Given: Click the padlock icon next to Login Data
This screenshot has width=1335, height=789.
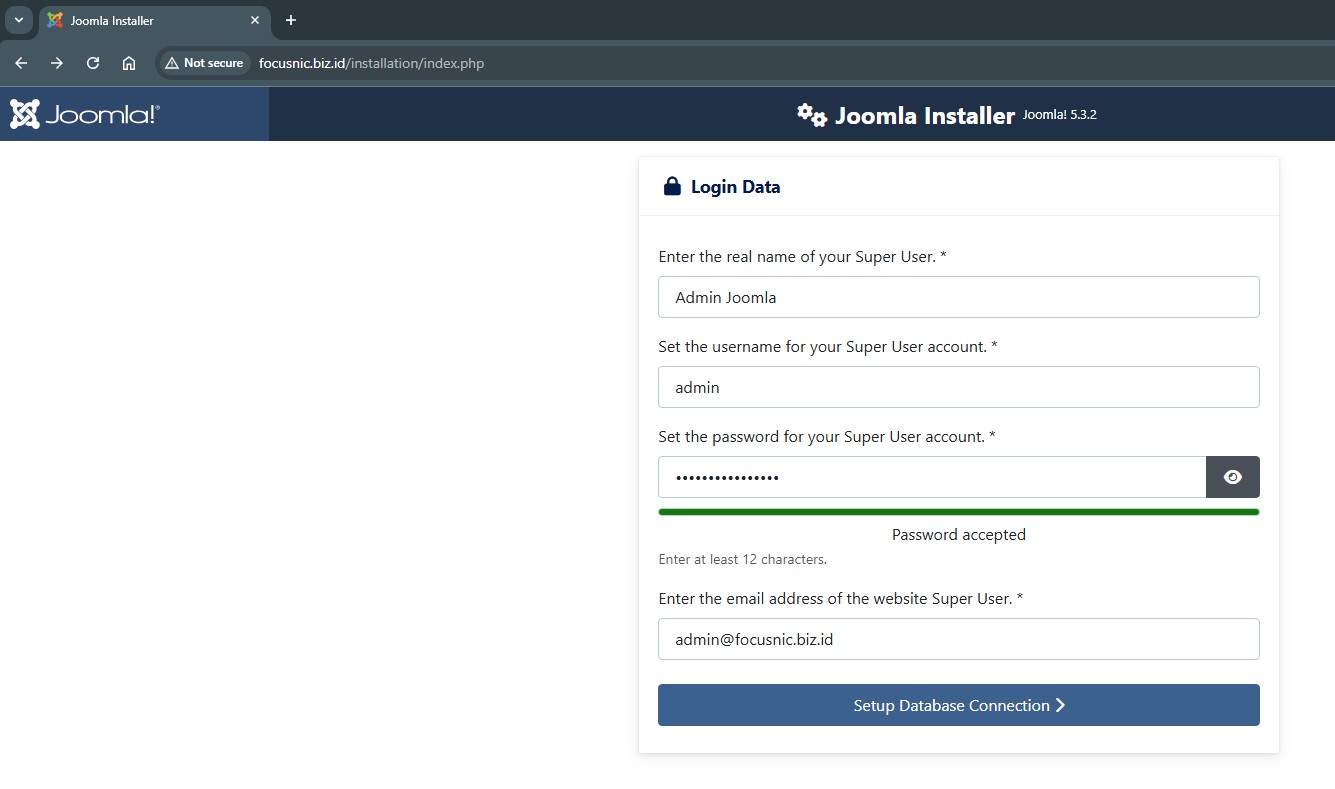Looking at the screenshot, I should point(672,187).
